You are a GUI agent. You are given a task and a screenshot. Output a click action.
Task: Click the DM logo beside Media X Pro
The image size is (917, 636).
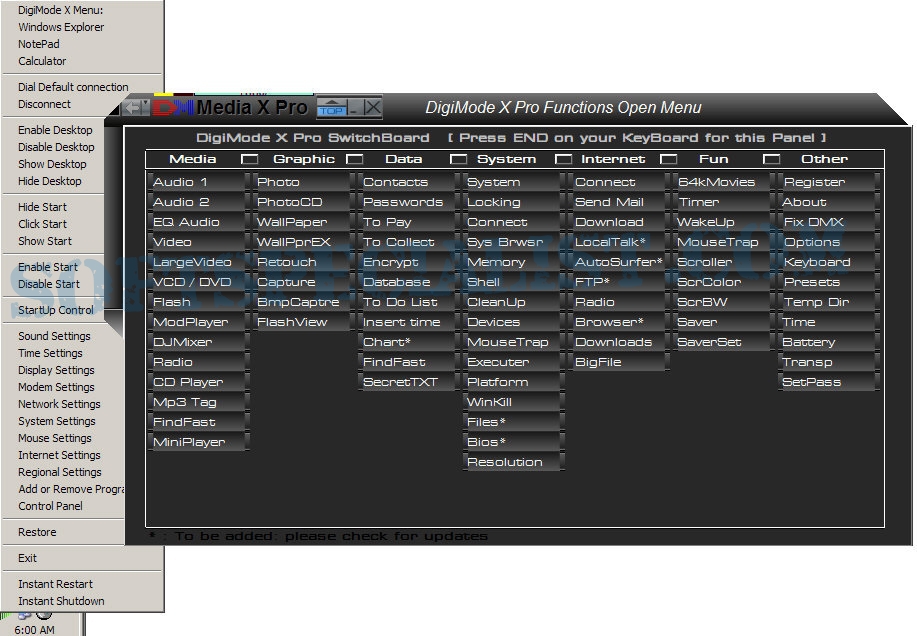coord(173,107)
